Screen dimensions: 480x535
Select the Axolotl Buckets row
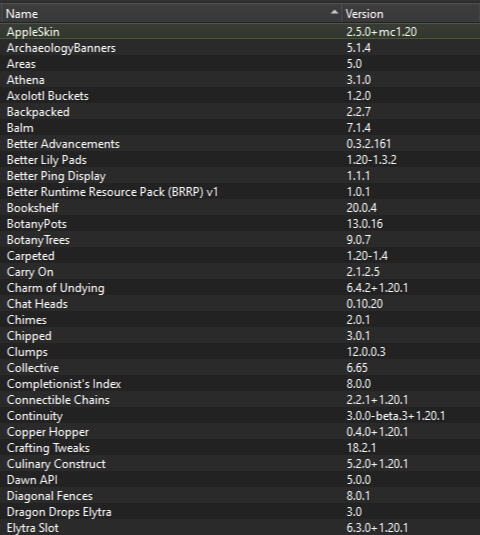(240, 96)
